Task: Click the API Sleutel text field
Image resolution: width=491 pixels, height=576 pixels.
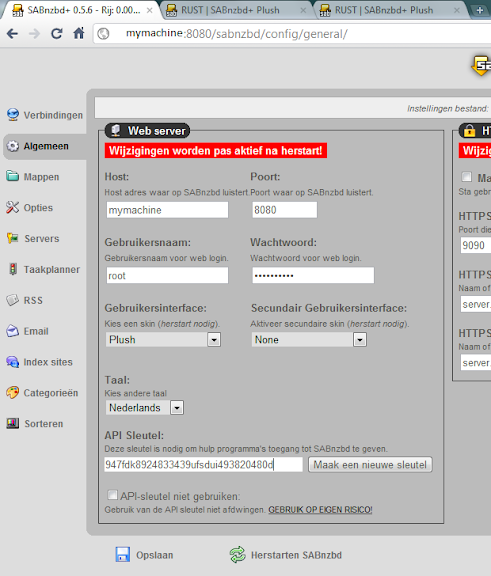Action: pyautogui.click(x=204, y=464)
